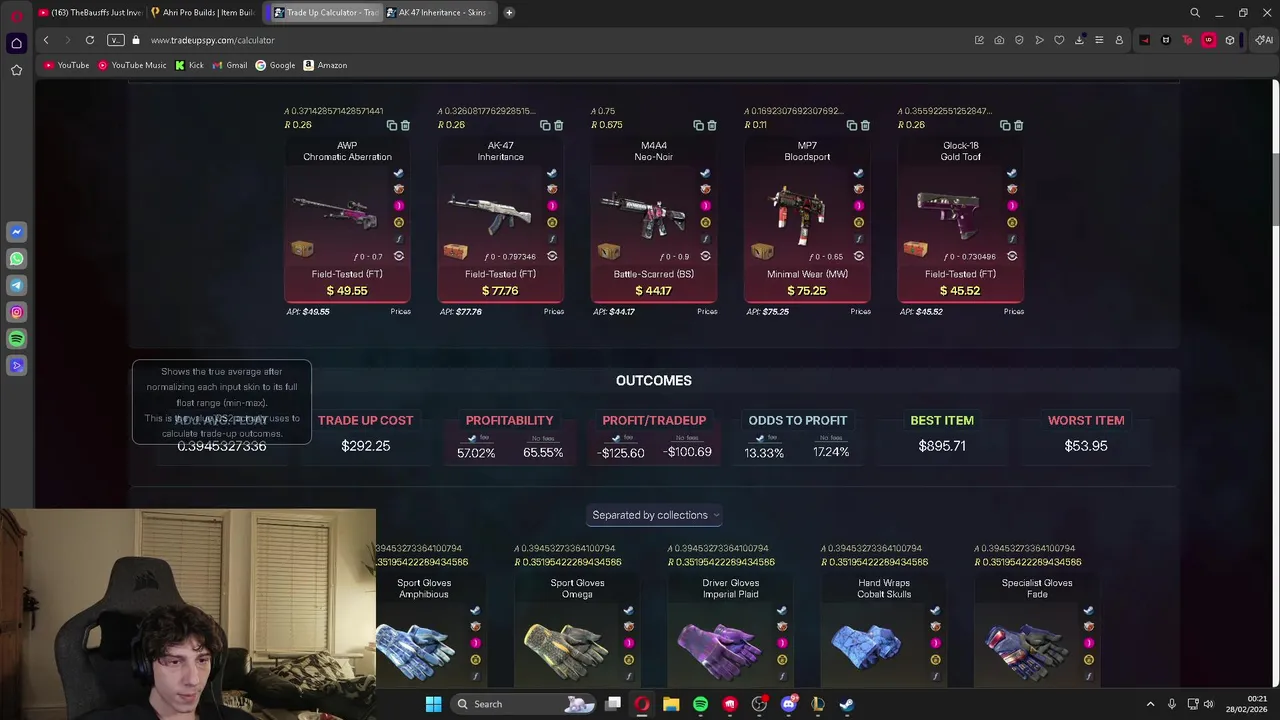1280x720 pixels.
Task: Click Prices link under M4A4 Neo-Noir
Action: click(707, 311)
